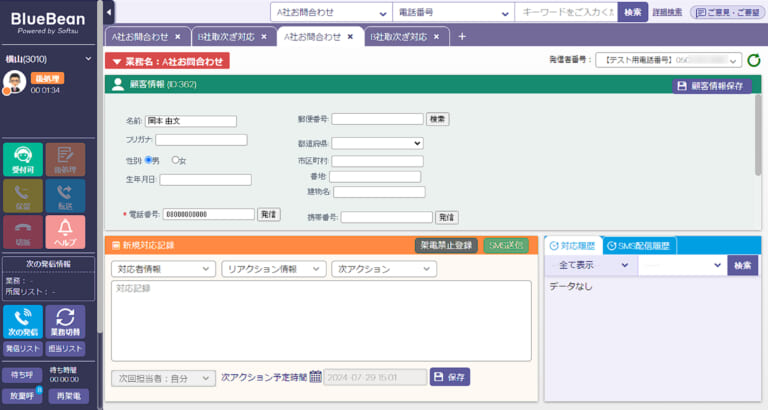Open the 都道府県 prefecture dropdown
768x410 pixels.
click(377, 143)
